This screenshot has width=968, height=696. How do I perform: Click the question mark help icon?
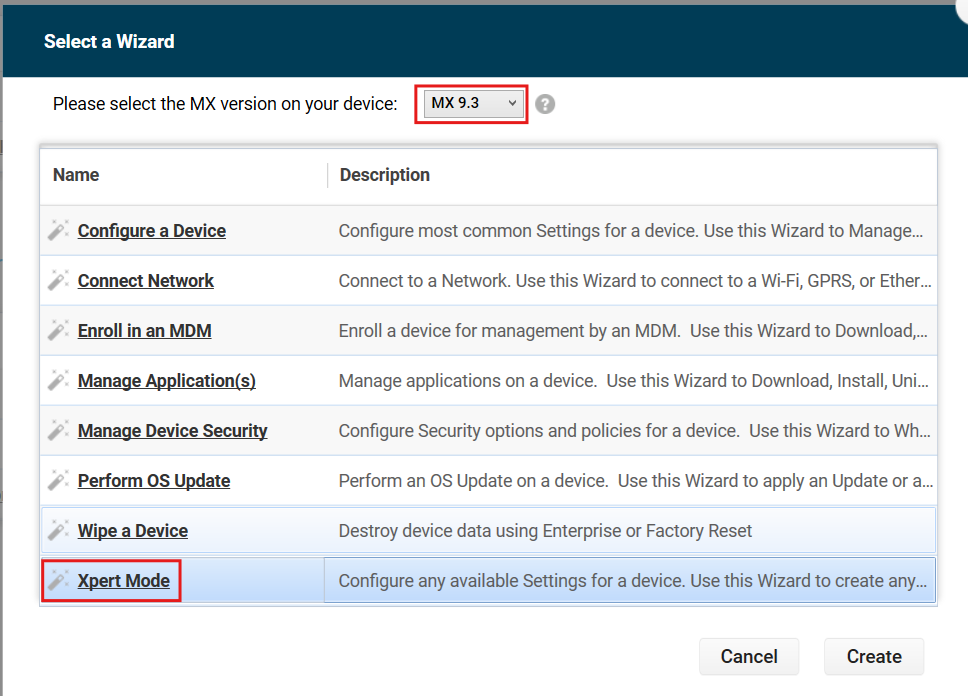(544, 103)
